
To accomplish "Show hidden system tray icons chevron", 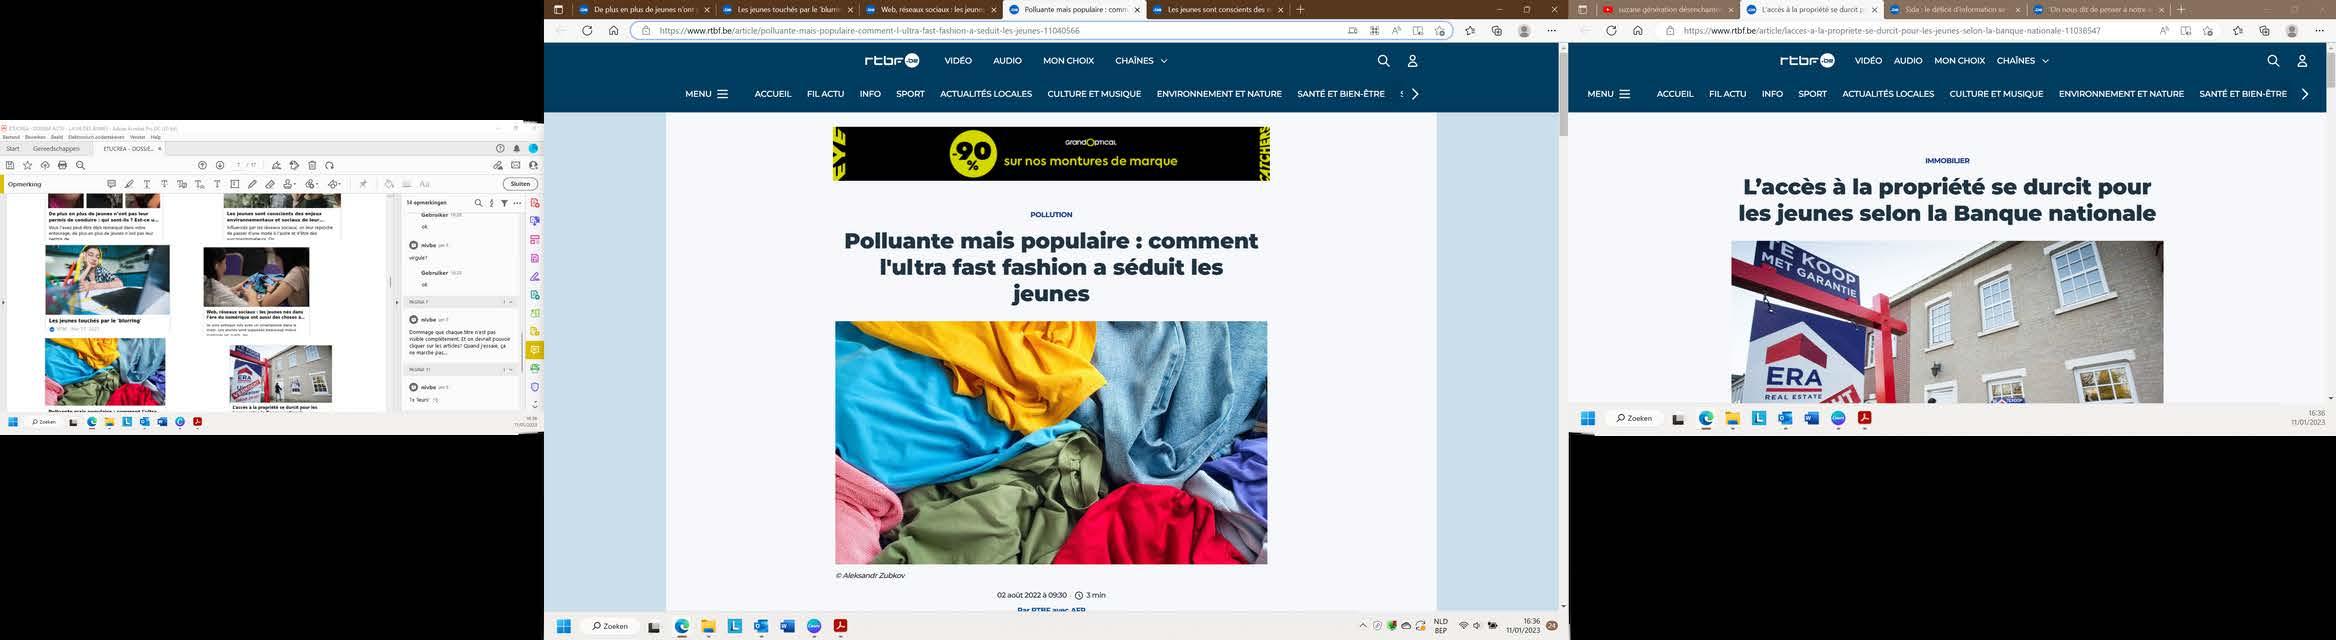I will click(x=1362, y=626).
